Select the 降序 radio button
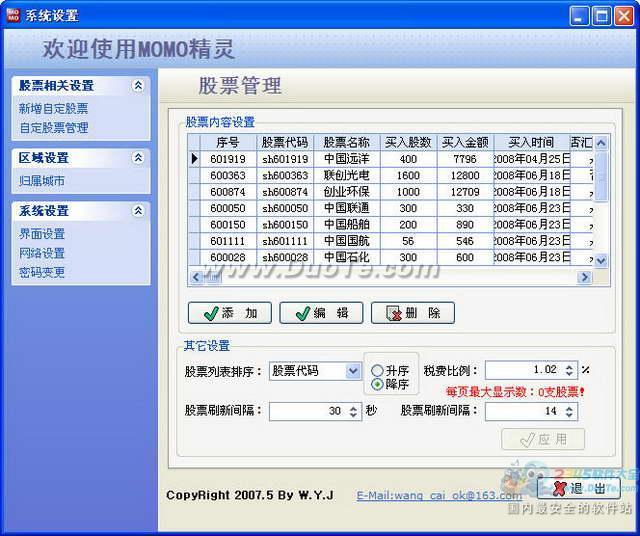Image resolution: width=640 pixels, height=536 pixels. (x=377, y=384)
